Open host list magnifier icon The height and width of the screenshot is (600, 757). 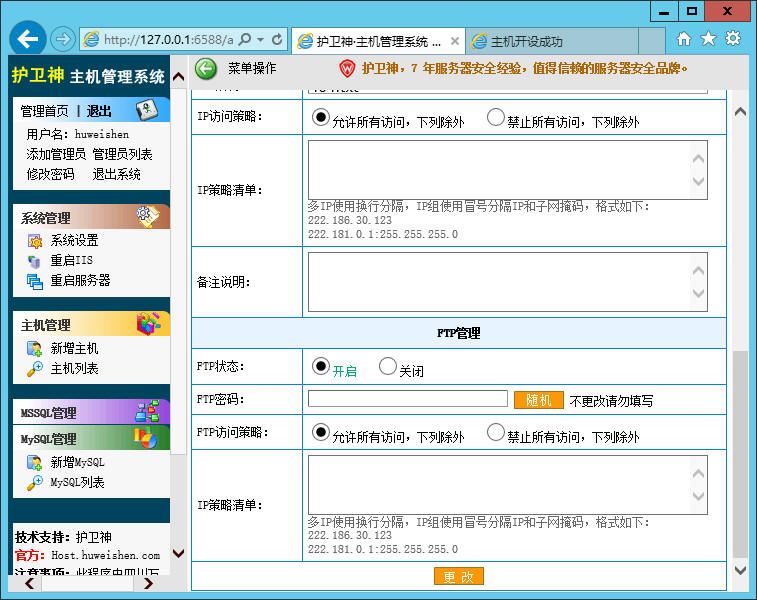click(x=34, y=369)
